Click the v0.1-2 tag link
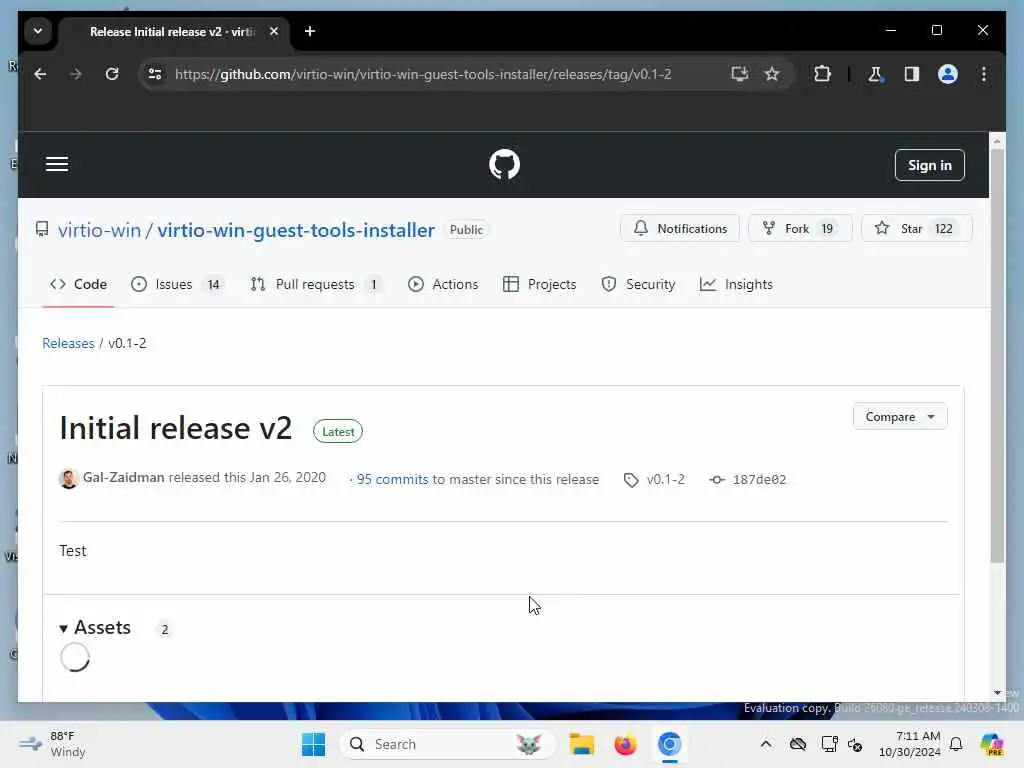The width and height of the screenshot is (1024, 768). point(655,479)
